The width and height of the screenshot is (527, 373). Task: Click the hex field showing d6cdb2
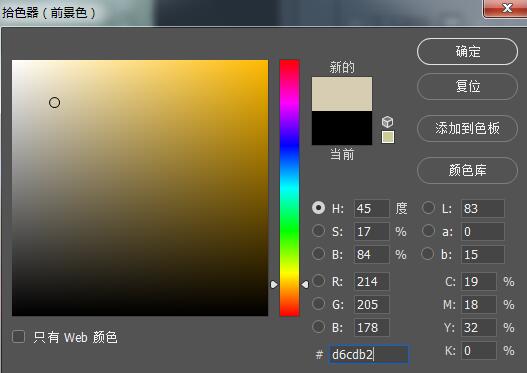coord(369,354)
